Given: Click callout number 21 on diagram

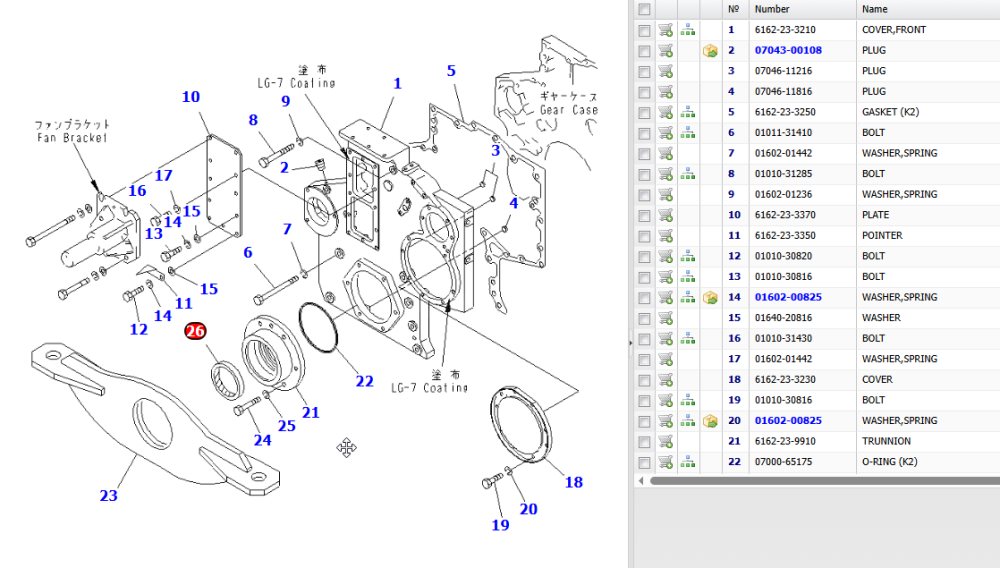Looking at the screenshot, I should coord(311,412).
